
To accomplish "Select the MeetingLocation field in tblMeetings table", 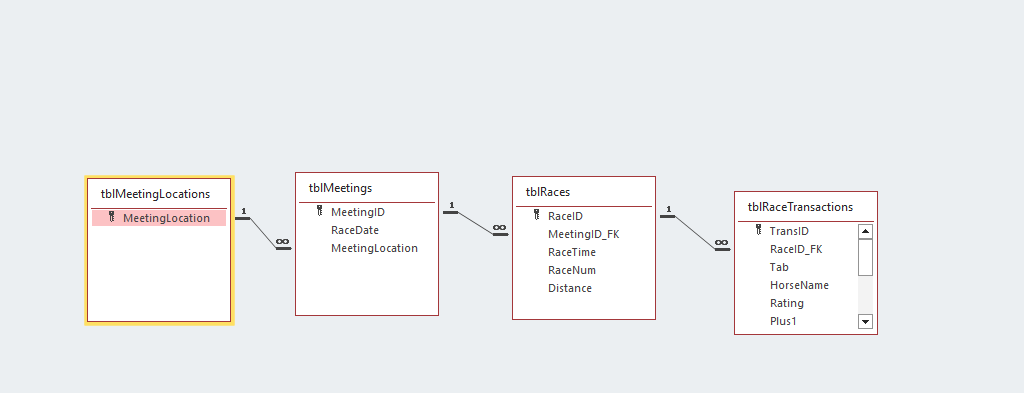I will tap(374, 248).
